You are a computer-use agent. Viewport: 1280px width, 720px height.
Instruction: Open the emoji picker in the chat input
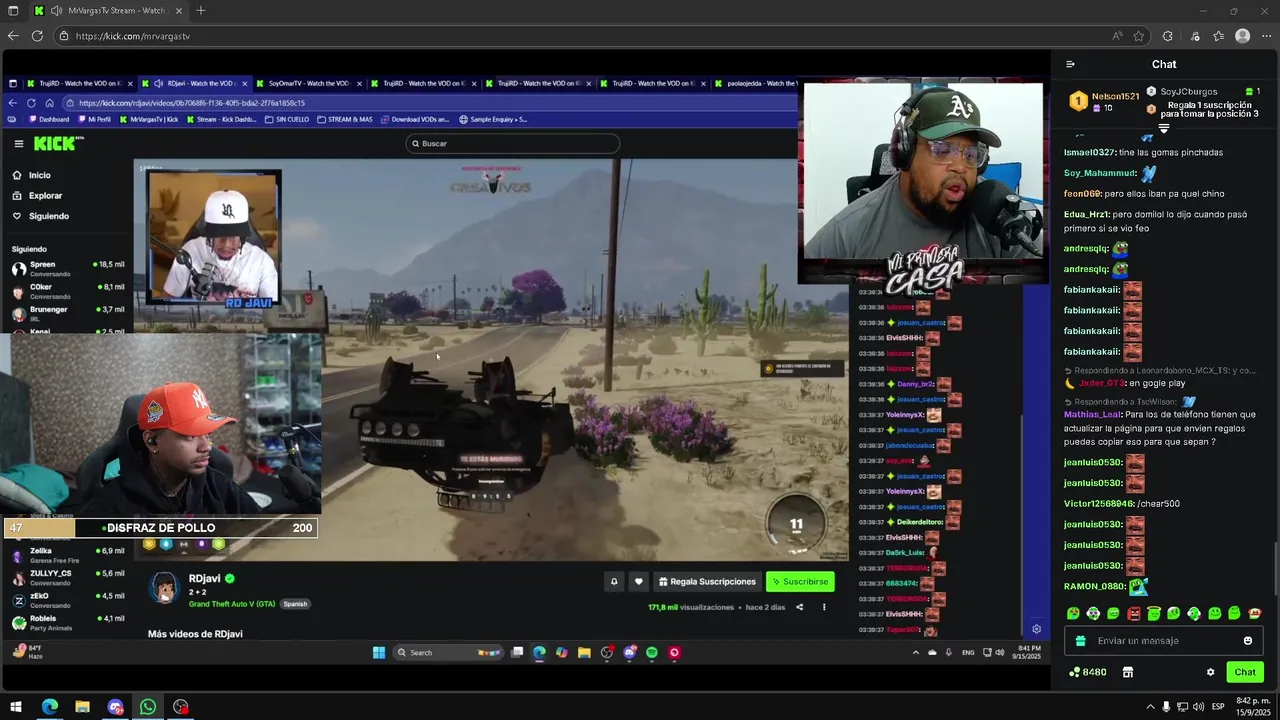coord(1248,641)
